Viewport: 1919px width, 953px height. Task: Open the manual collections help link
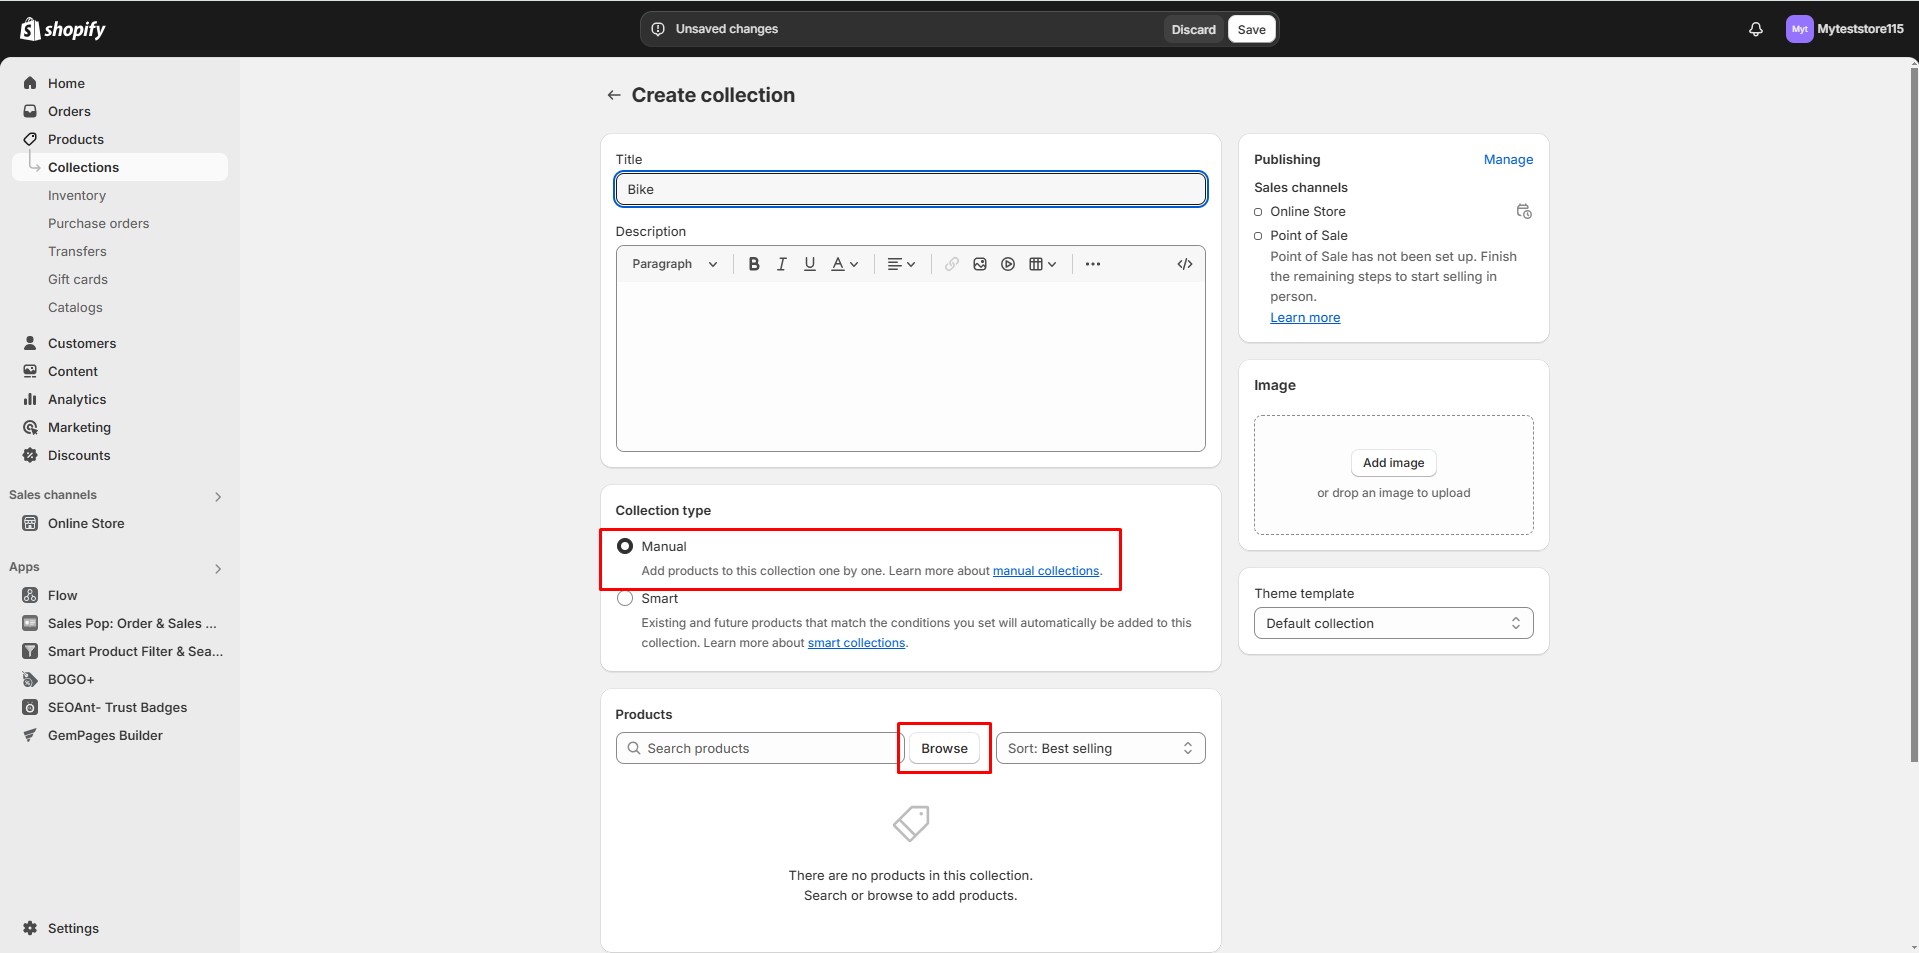pyautogui.click(x=1045, y=570)
